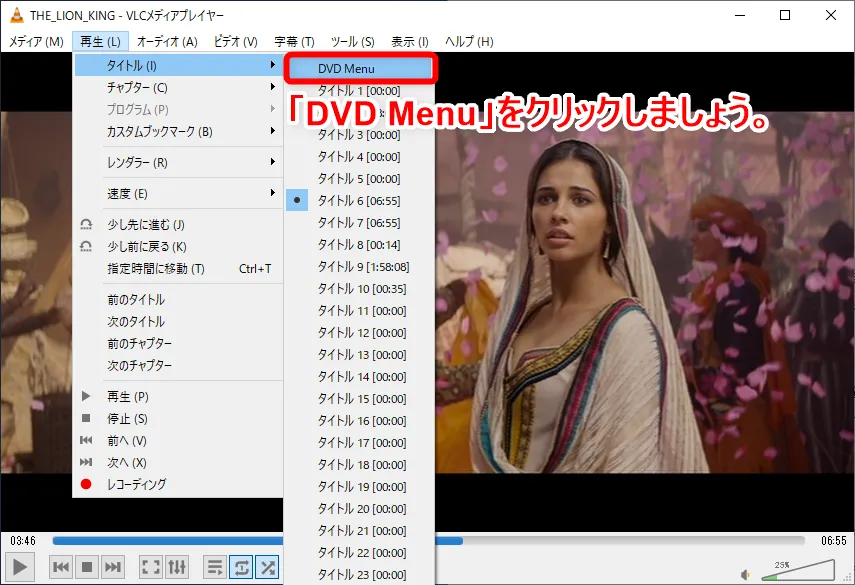The image size is (855, 585).
Task: Click 再生 (P) play menu entry
Action: 178,396
